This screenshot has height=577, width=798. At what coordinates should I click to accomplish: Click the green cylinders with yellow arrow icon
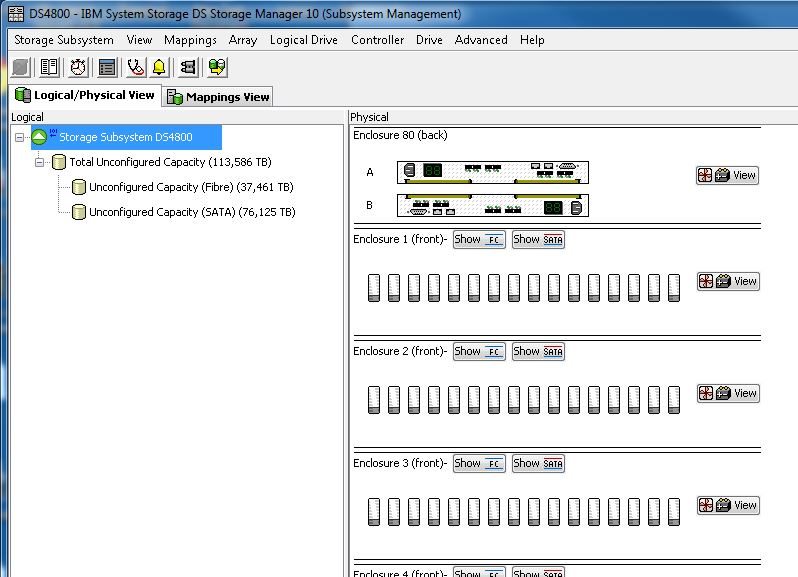217,67
